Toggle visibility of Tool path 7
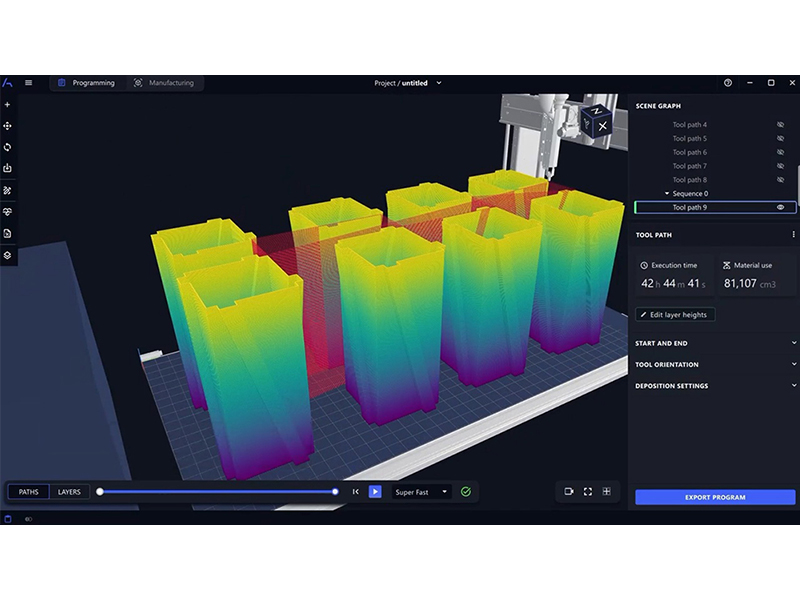Viewport: 800px width, 600px height. coord(780,166)
